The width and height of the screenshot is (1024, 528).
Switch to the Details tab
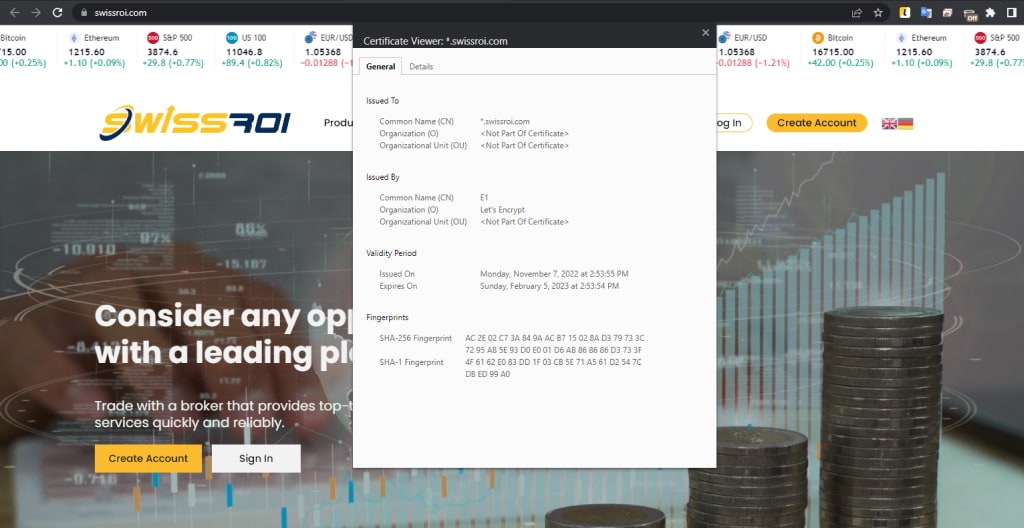tap(421, 66)
